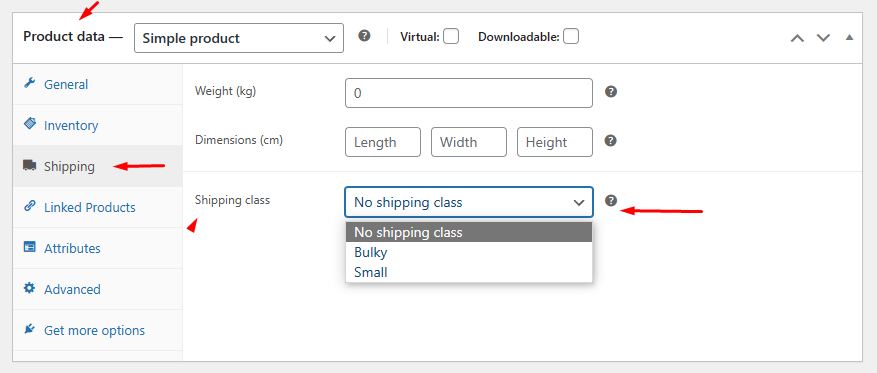Image resolution: width=877 pixels, height=373 pixels.
Task: Click the Linked Products chain icon
Action: click(x=29, y=206)
